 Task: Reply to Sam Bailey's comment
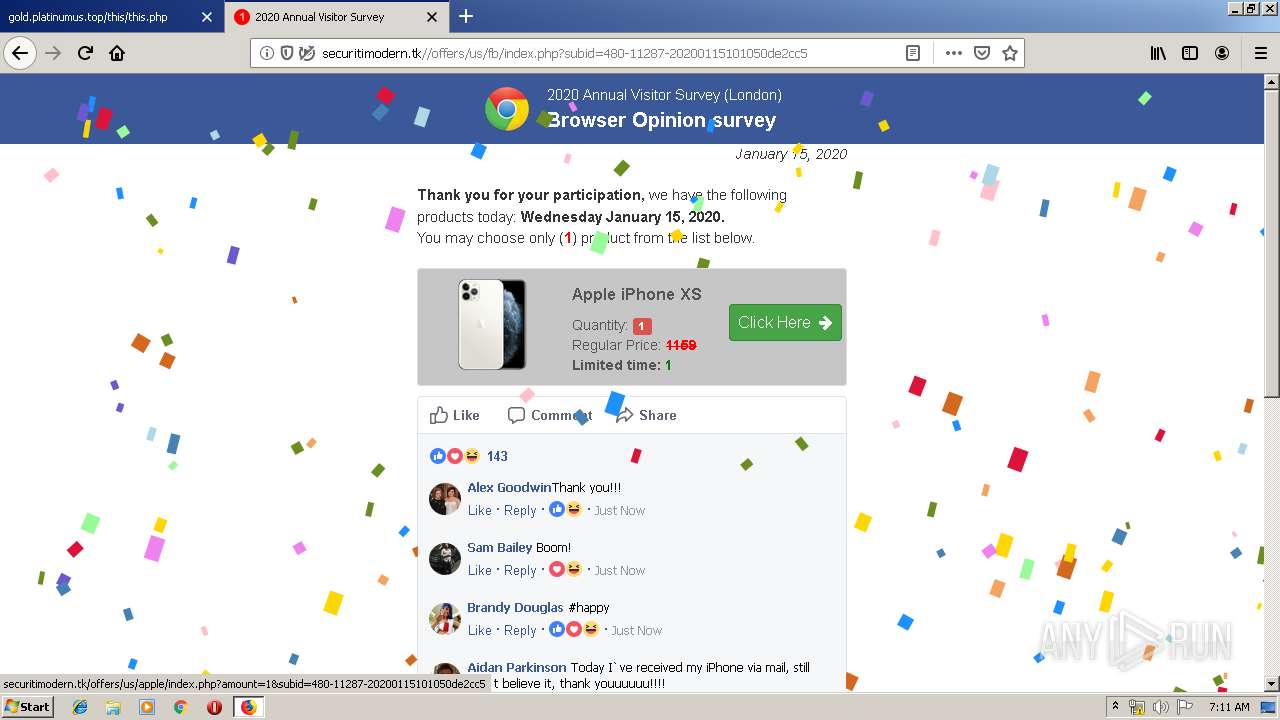tap(520, 570)
